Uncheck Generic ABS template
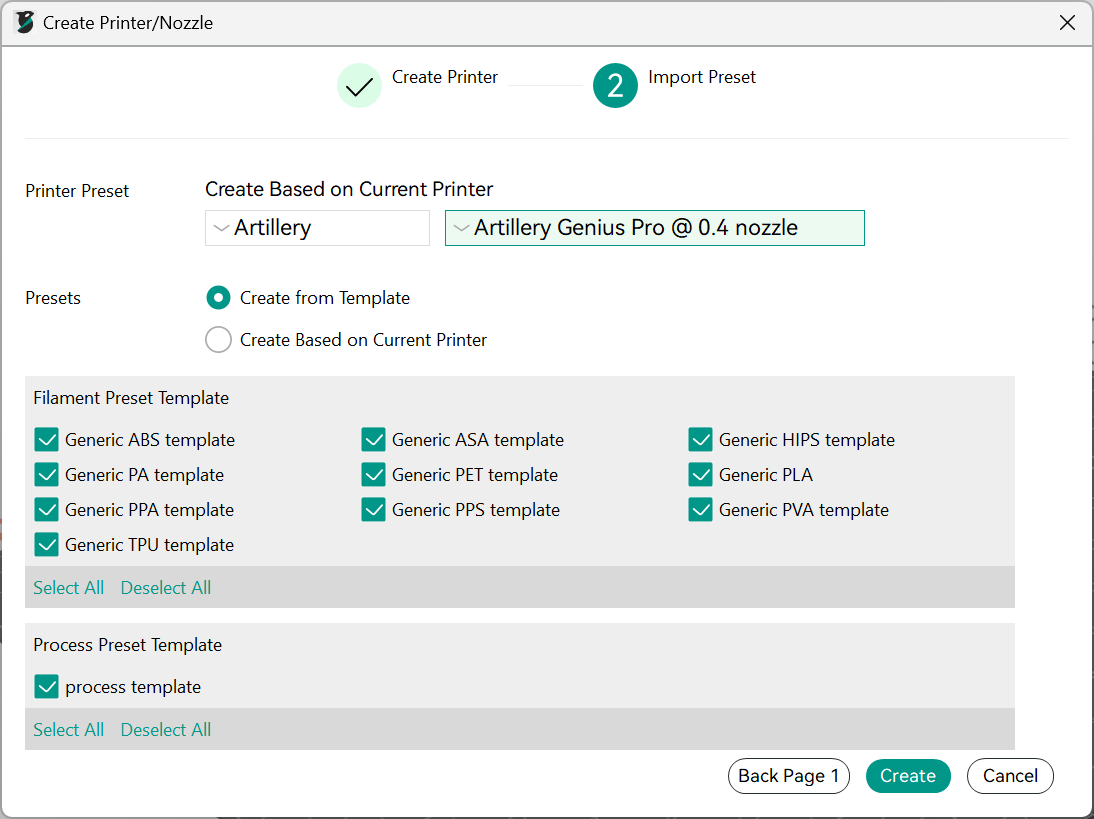The width and height of the screenshot is (1094, 819). click(47, 439)
